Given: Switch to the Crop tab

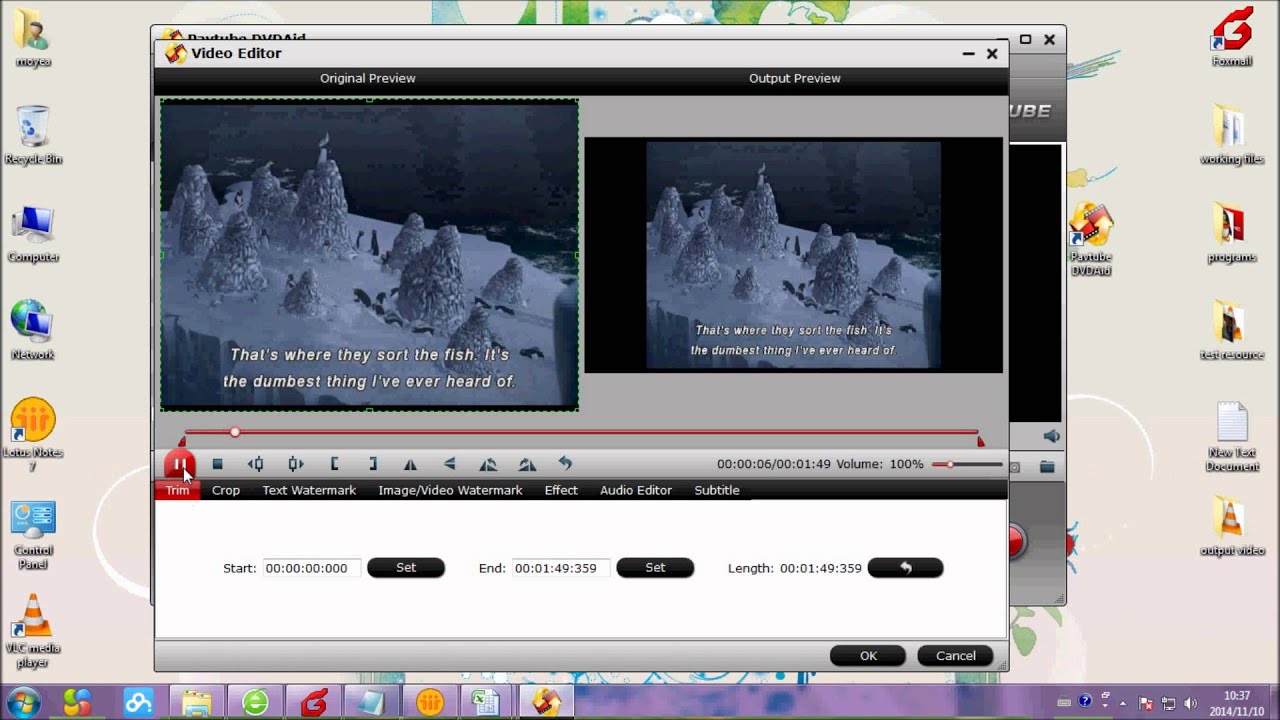Looking at the screenshot, I should (226, 490).
